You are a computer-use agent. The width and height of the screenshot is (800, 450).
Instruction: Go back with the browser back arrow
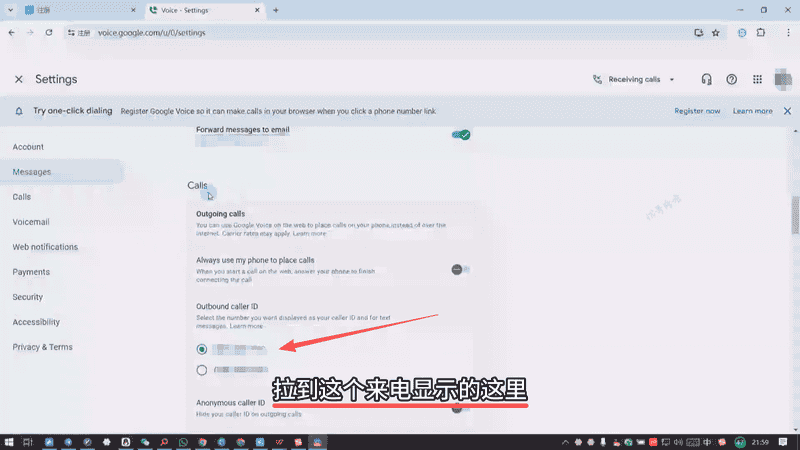pos(12,33)
